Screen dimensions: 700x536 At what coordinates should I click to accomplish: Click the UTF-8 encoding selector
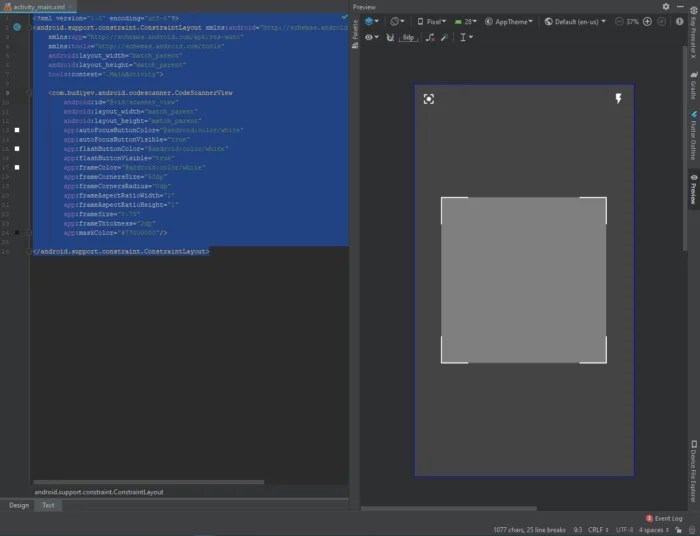point(625,530)
